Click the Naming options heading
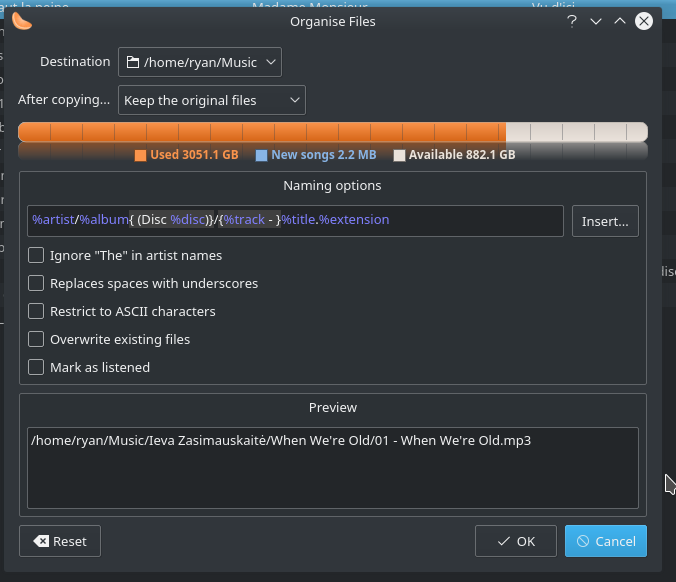Screen dimensions: 676x582 pos(332,185)
